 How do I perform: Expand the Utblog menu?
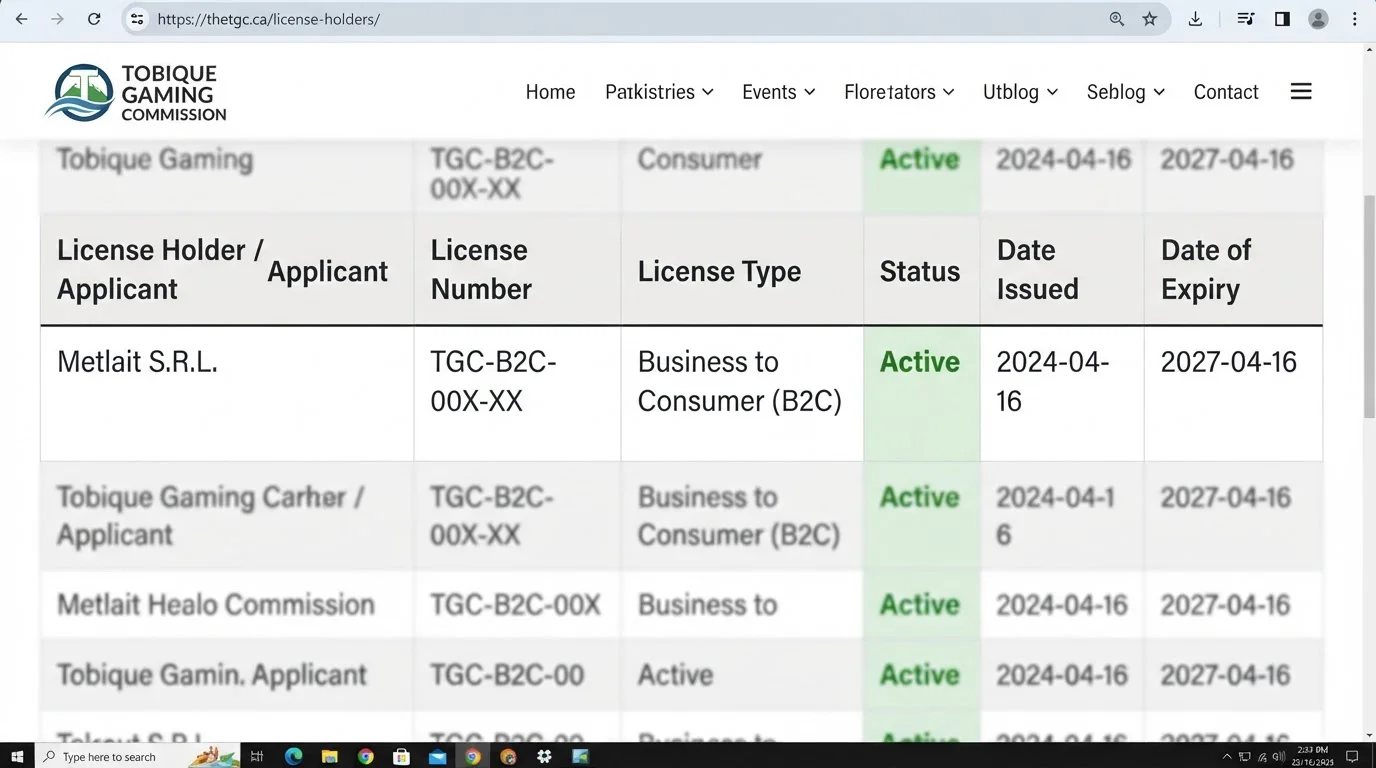pyautogui.click(x=1020, y=92)
